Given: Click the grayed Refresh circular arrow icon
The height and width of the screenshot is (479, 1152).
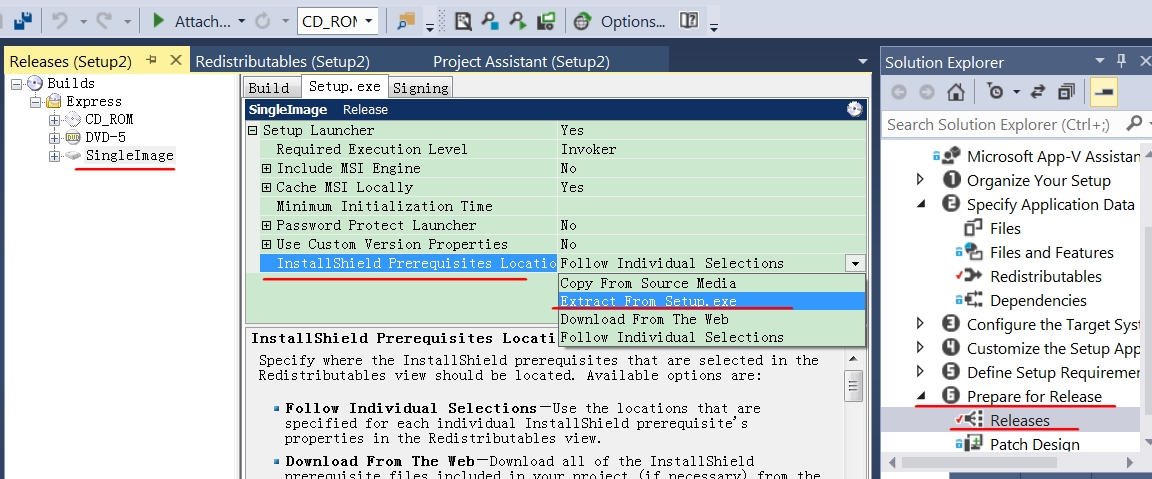Looking at the screenshot, I should click(x=263, y=21).
